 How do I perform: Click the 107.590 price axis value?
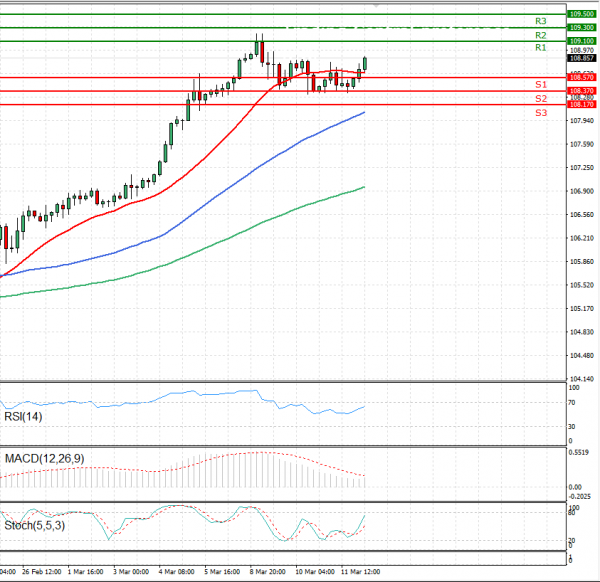pyautogui.click(x=582, y=144)
